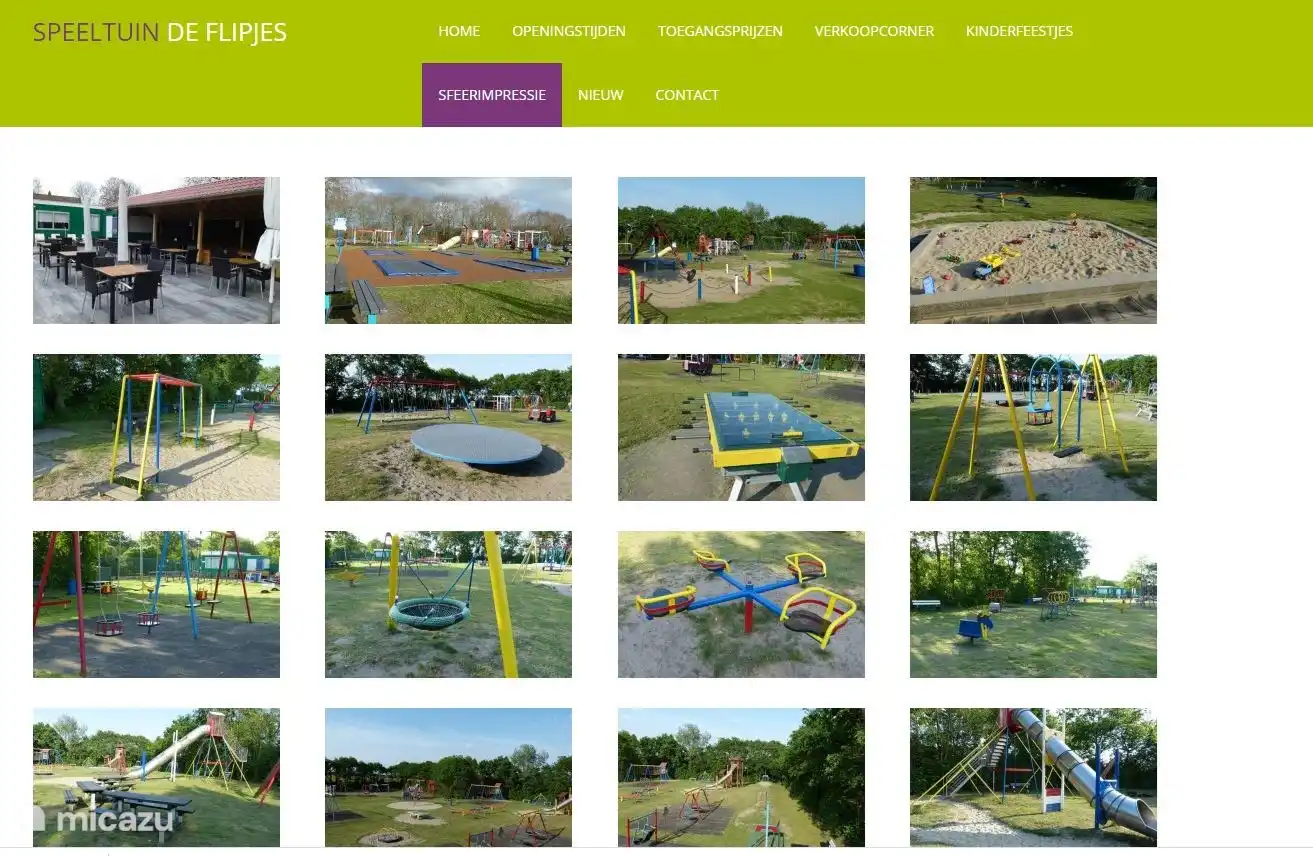This screenshot has width=1313, height=856.
Task: Go to the Openingstijden page
Action: pos(569,31)
